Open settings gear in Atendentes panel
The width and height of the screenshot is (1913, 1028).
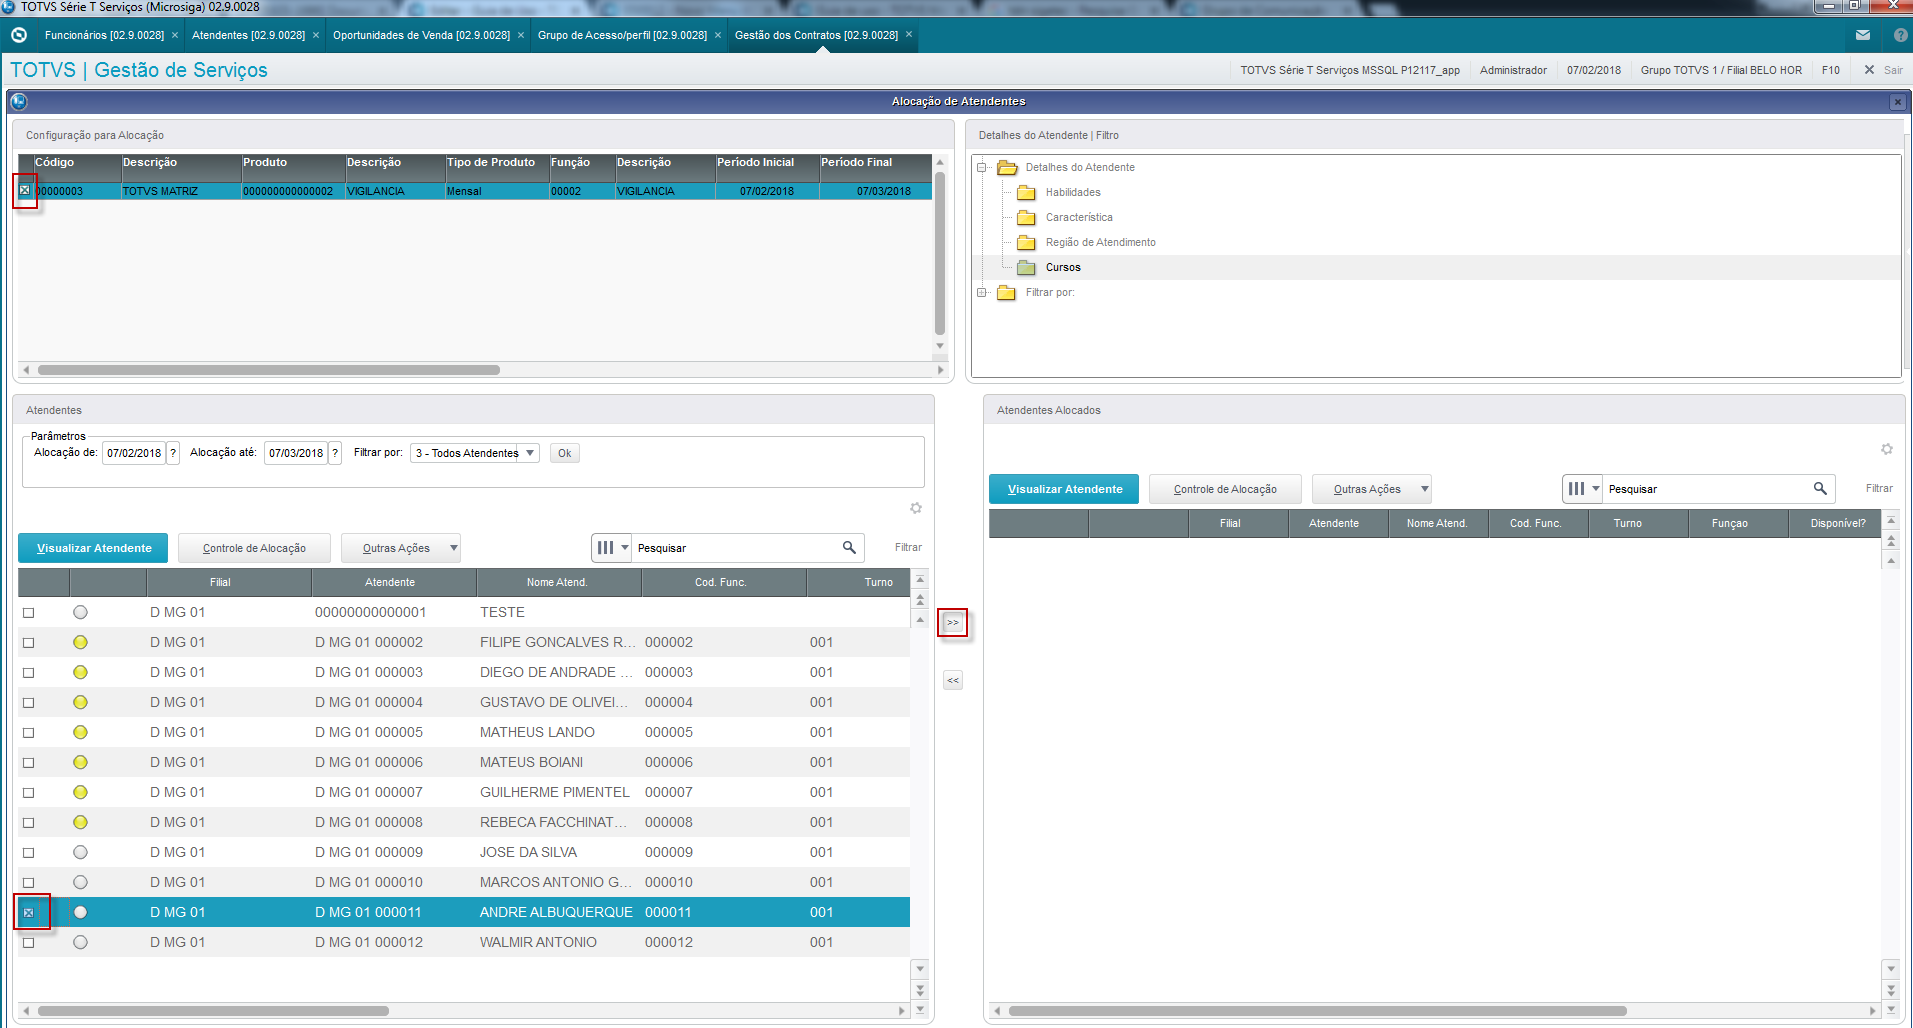(x=916, y=508)
